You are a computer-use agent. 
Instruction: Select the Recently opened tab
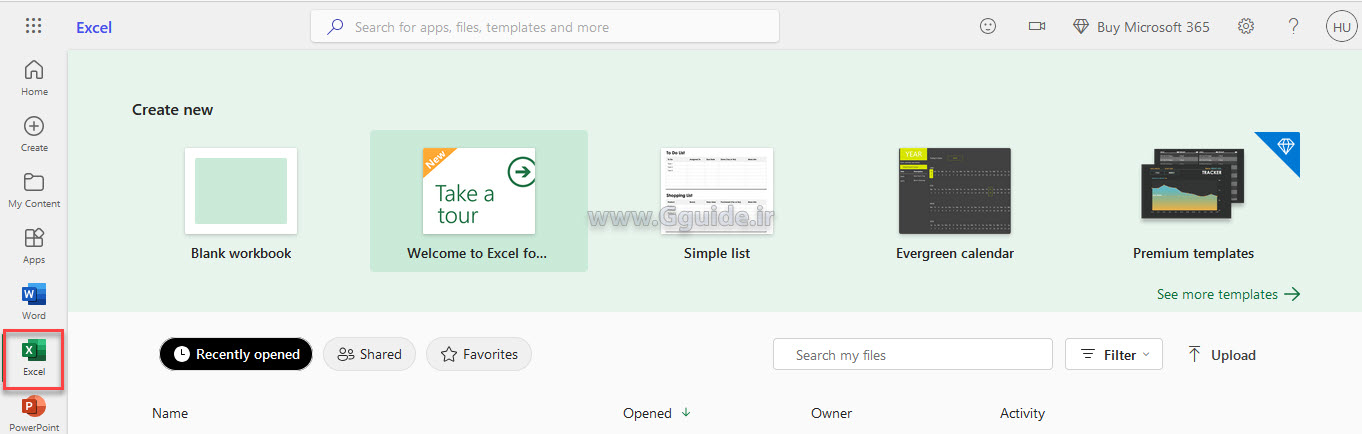236,354
